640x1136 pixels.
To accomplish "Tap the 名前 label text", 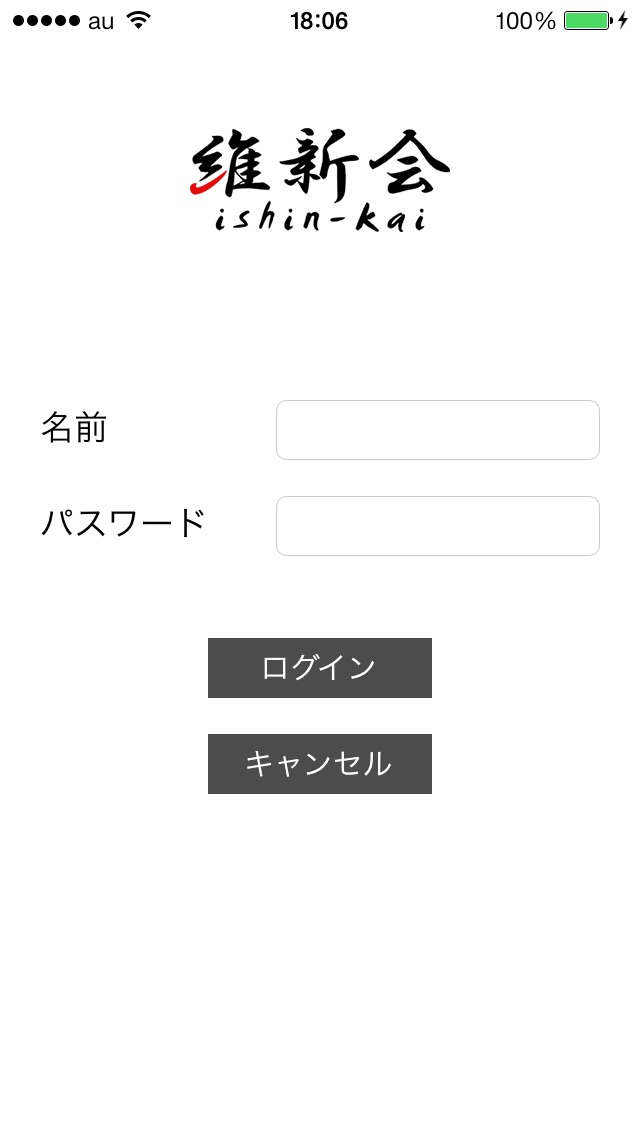I will [73, 427].
